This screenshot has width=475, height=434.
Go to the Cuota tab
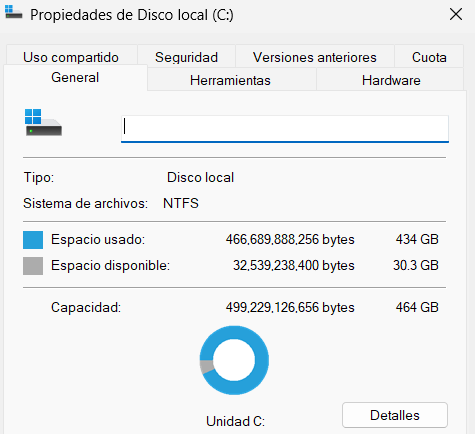click(x=429, y=57)
